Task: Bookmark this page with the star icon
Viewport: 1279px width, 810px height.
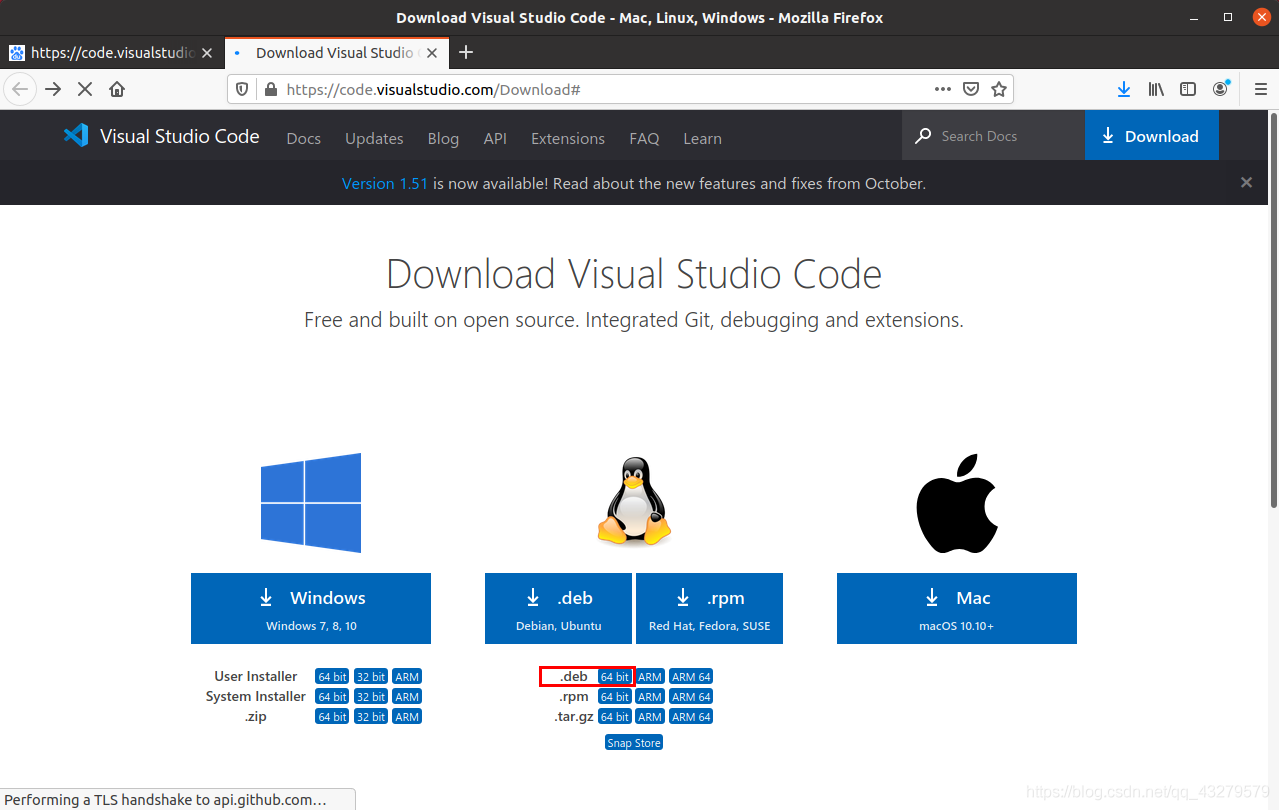Action: click(998, 89)
